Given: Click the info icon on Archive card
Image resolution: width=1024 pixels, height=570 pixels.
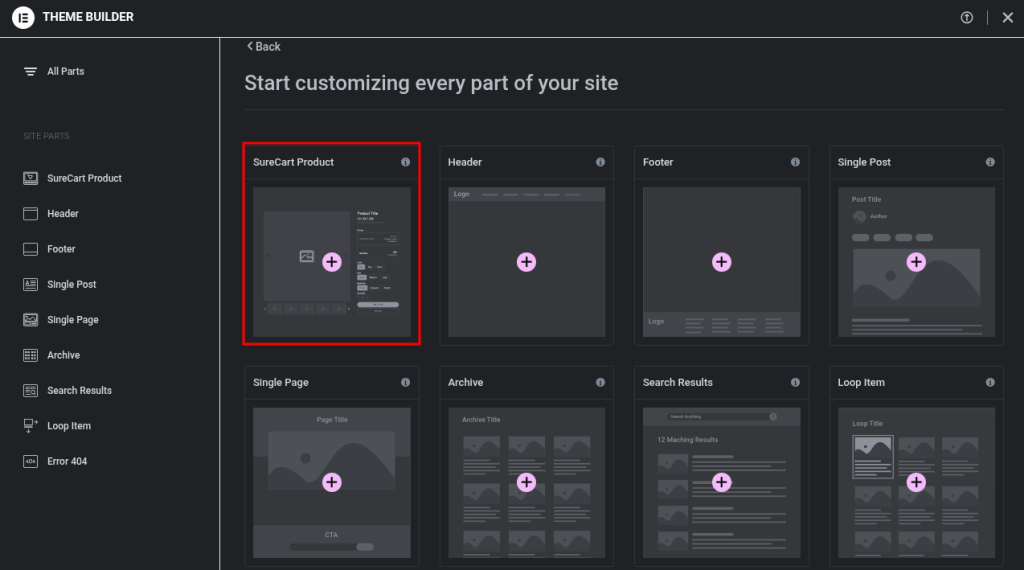Looking at the screenshot, I should (x=600, y=382).
